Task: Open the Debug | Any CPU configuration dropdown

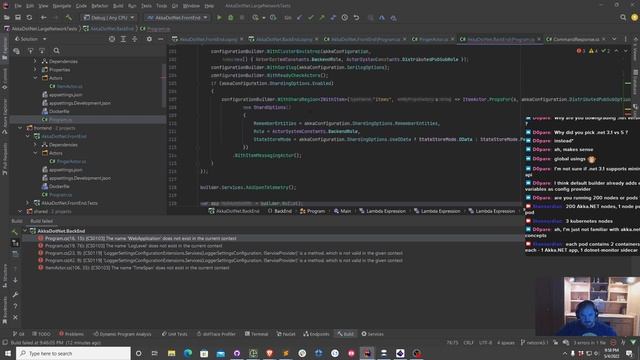Action: click(109, 18)
